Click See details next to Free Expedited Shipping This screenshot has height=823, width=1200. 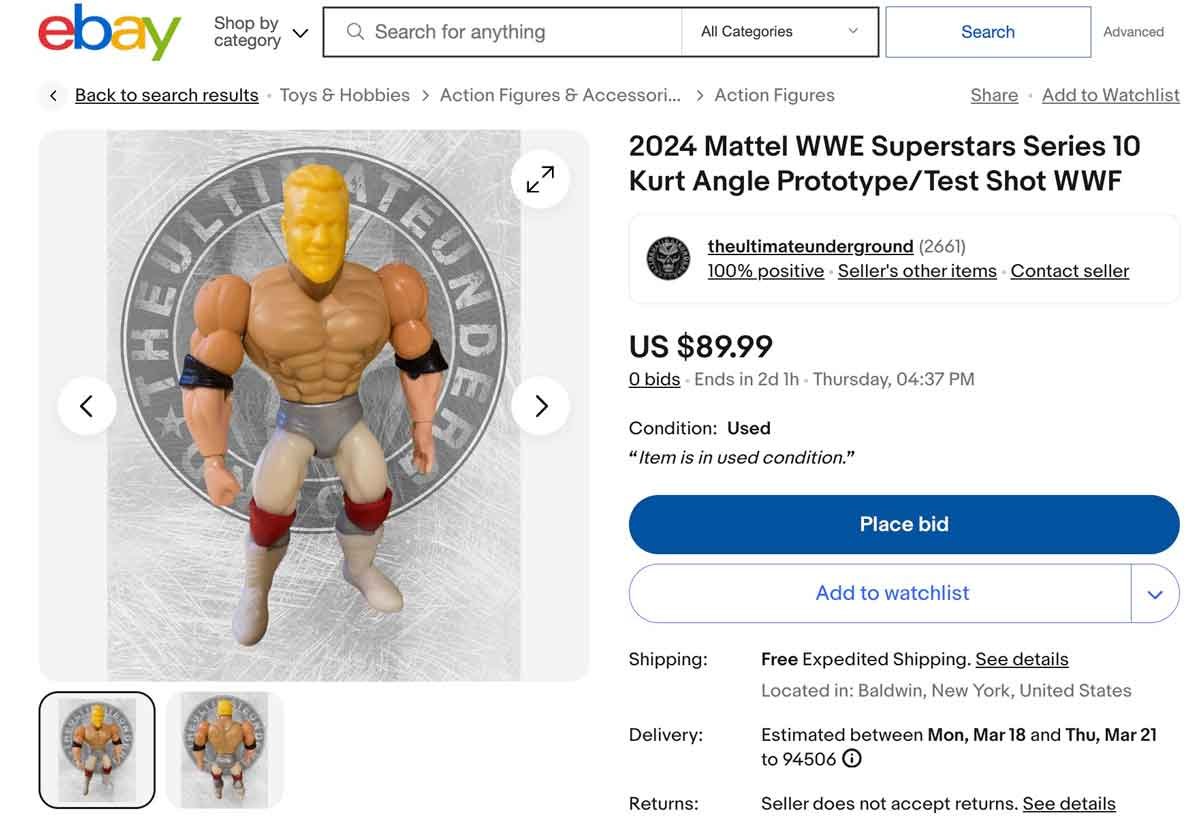tap(1021, 659)
